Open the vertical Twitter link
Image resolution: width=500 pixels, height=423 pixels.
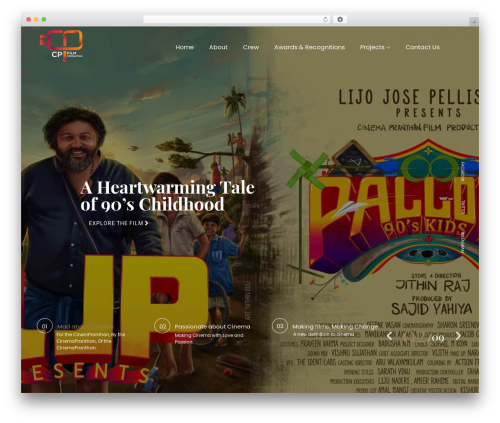[x=463, y=207]
